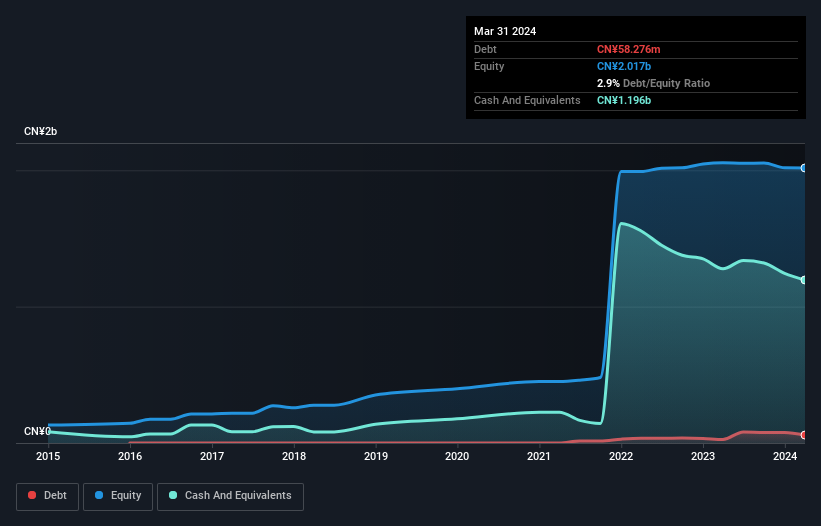Select the Cash endpoint marker on chart

click(804, 280)
